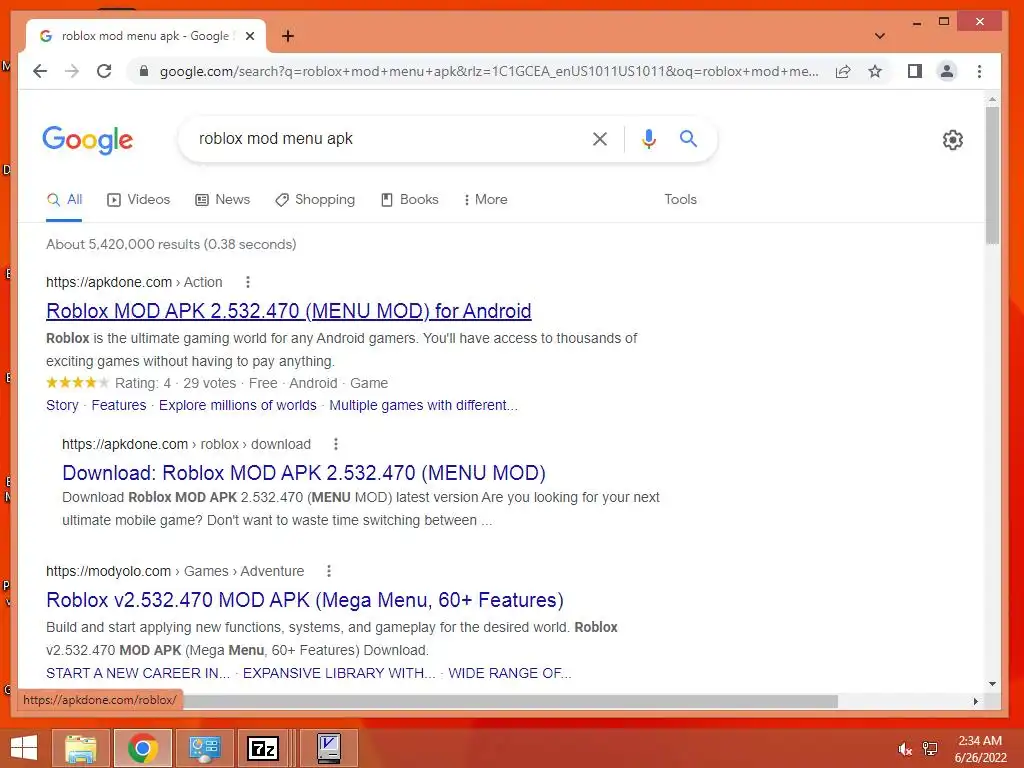Clear the search box with X
This screenshot has width=1024, height=768.
(x=600, y=138)
